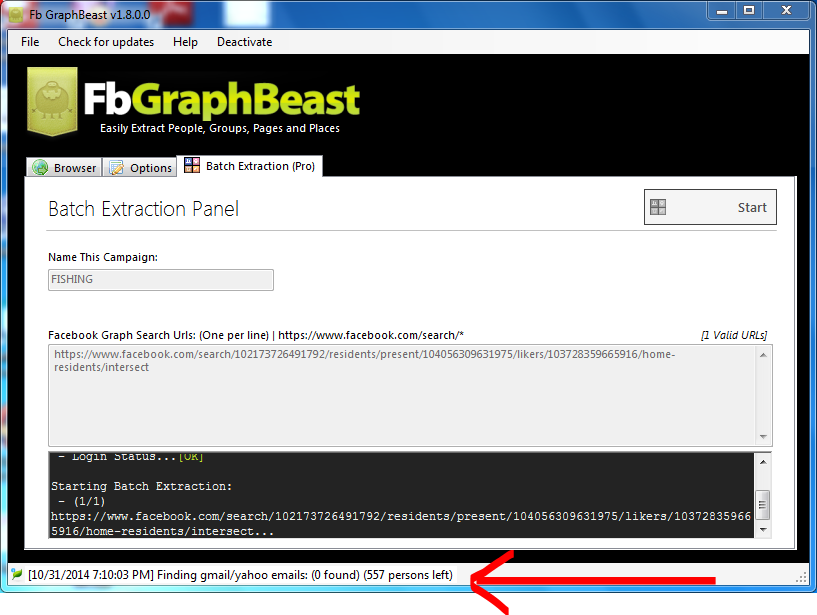Viewport: 817px width, 615px height.
Task: Switch to the Options tab
Action: tap(140, 167)
